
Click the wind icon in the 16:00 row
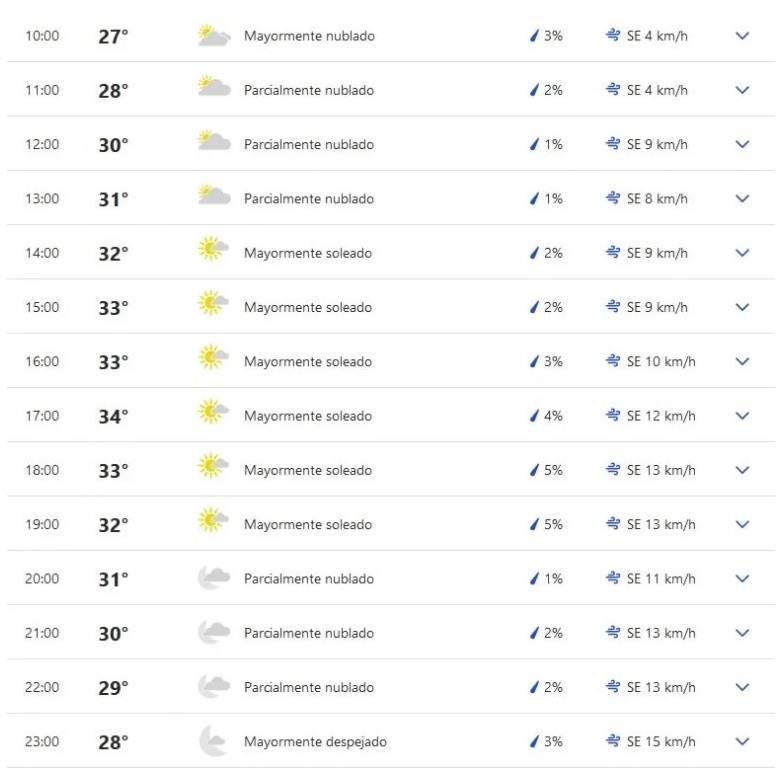[613, 361]
